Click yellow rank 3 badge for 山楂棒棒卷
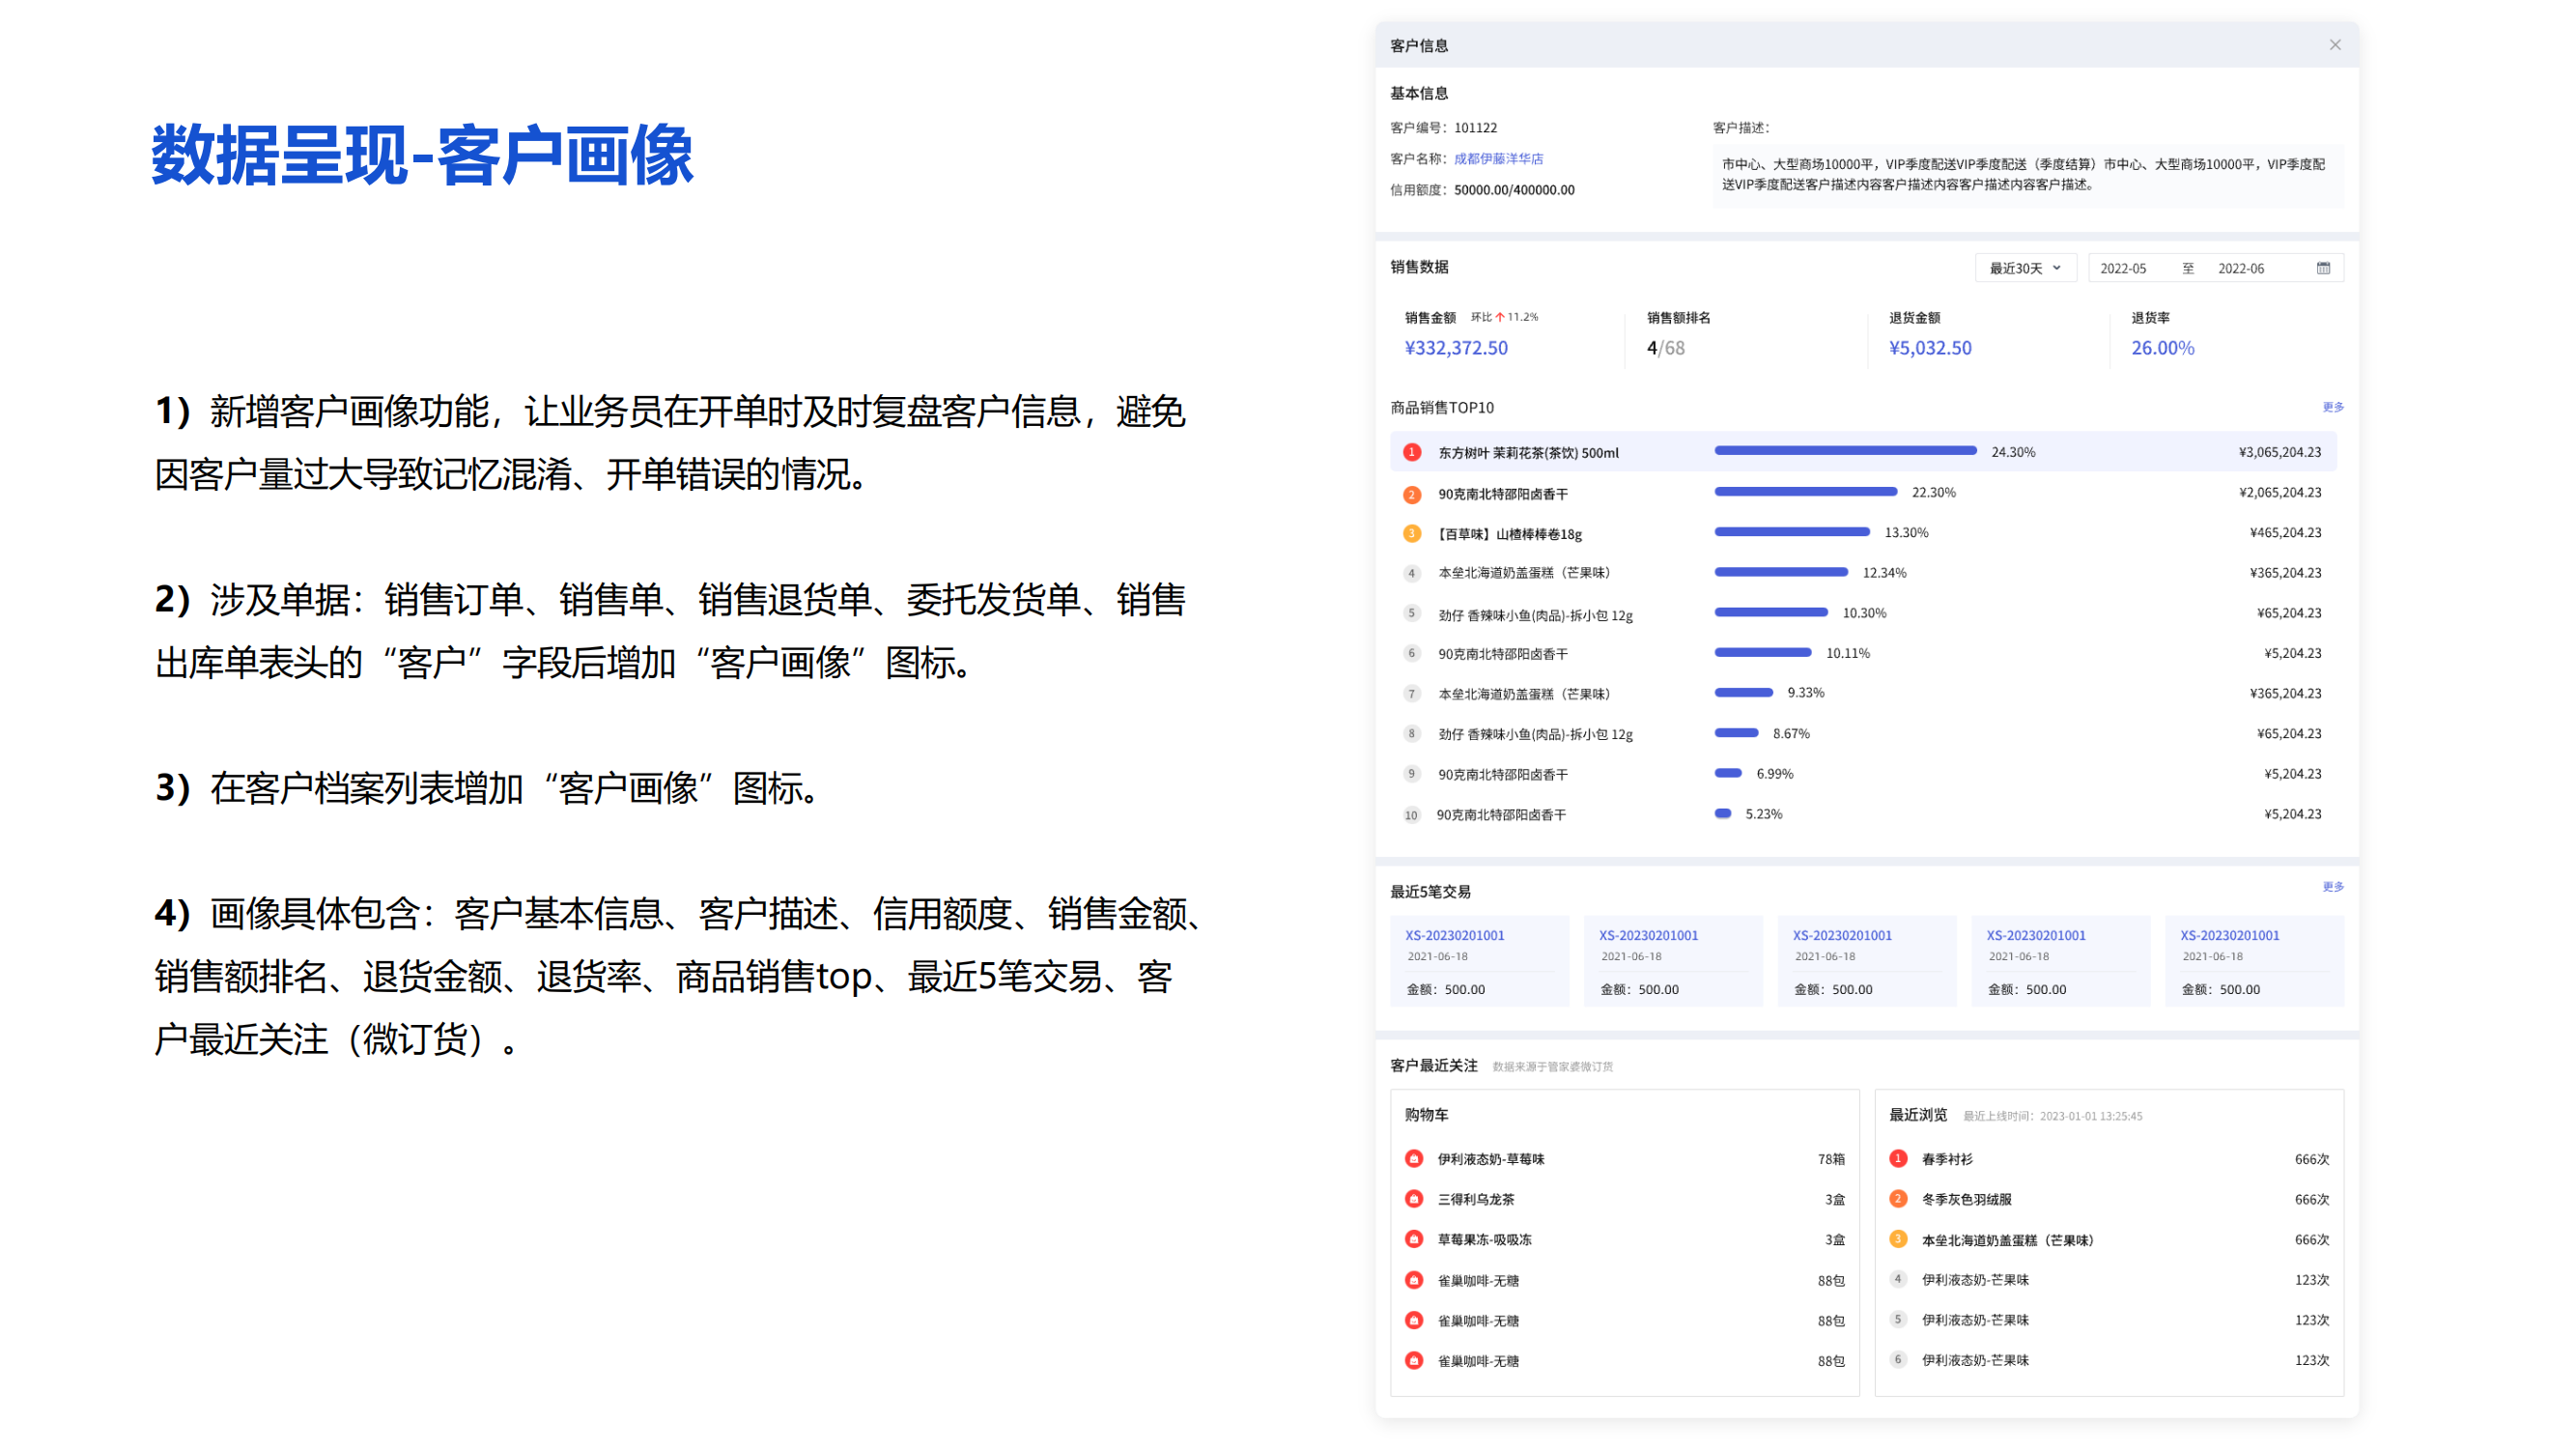This screenshot has height=1449, width=2576. (x=1411, y=534)
